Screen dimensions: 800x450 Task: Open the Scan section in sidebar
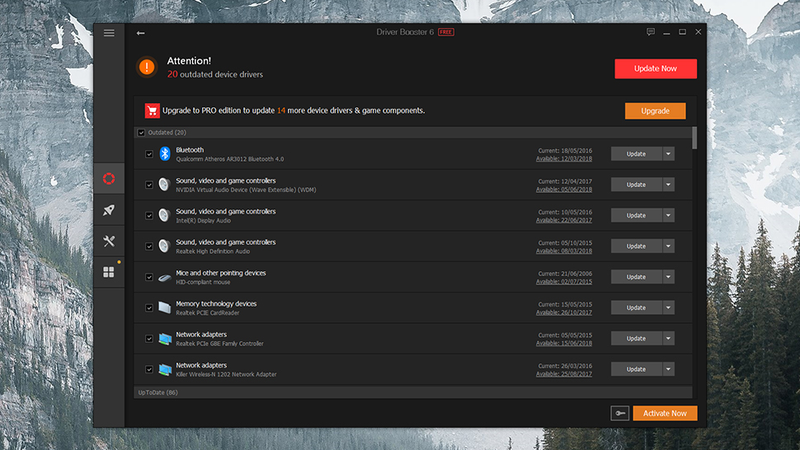[109, 179]
